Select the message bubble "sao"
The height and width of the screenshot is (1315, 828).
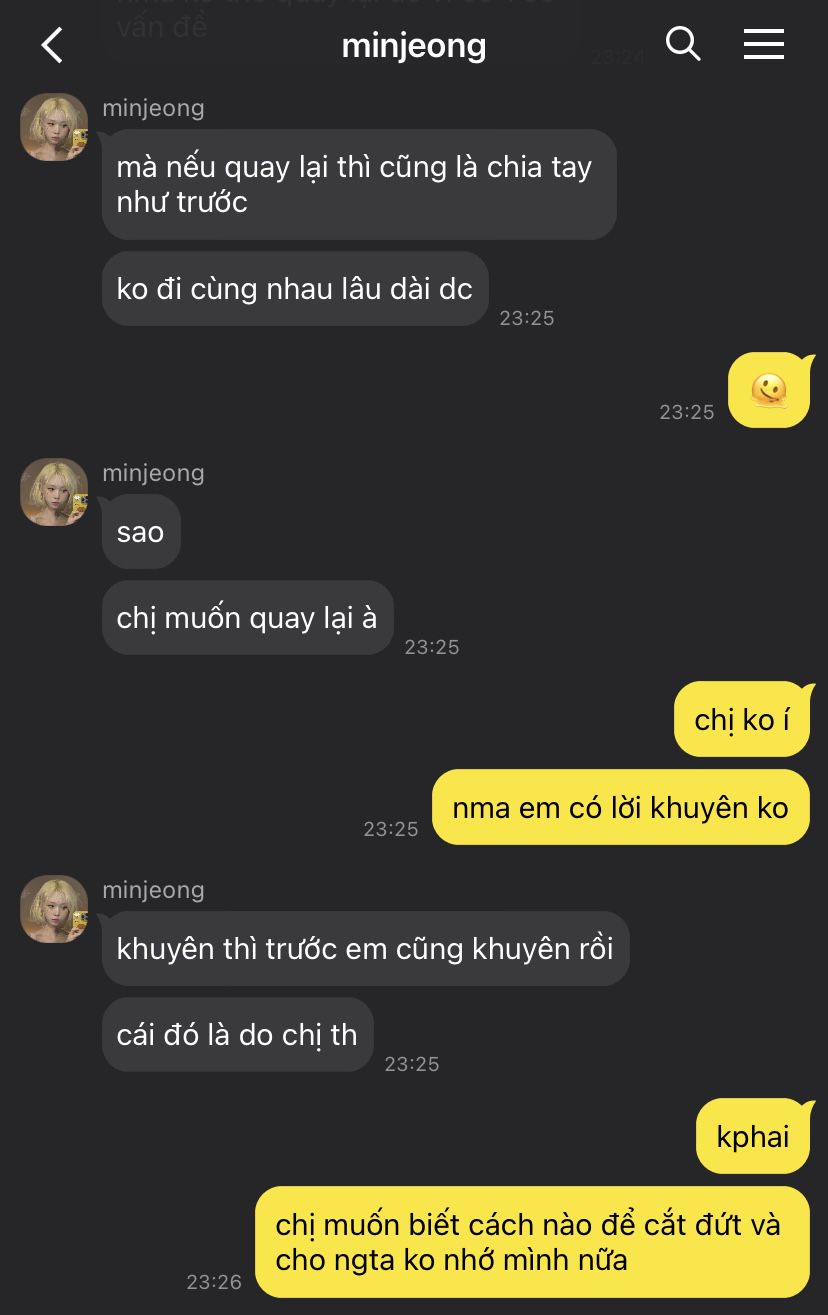pyautogui.click(x=141, y=531)
